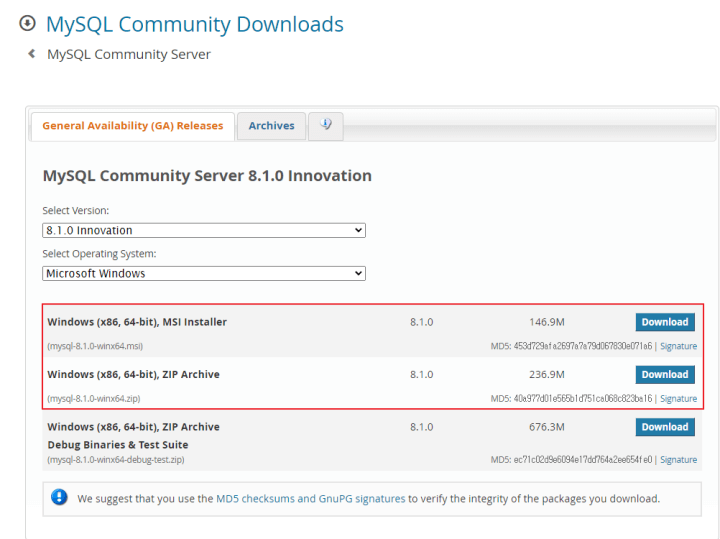The height and width of the screenshot is (539, 720).
Task: Open Signature link for mysql-8.1.0-winx64.msi
Action: pos(678,346)
